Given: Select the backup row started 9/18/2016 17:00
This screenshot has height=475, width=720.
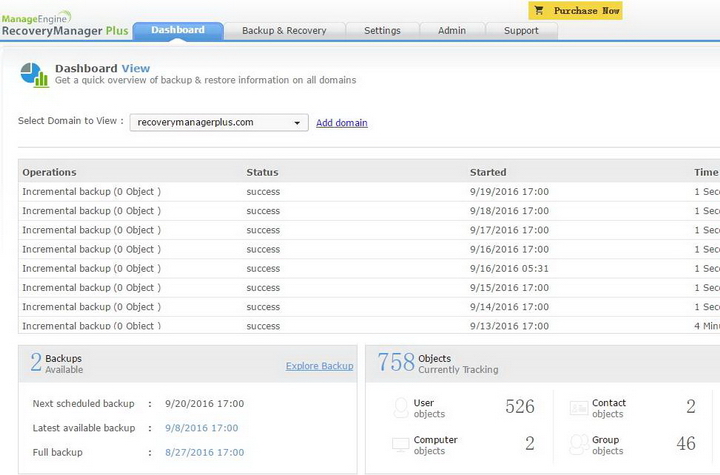Looking at the screenshot, I should coord(369,211).
